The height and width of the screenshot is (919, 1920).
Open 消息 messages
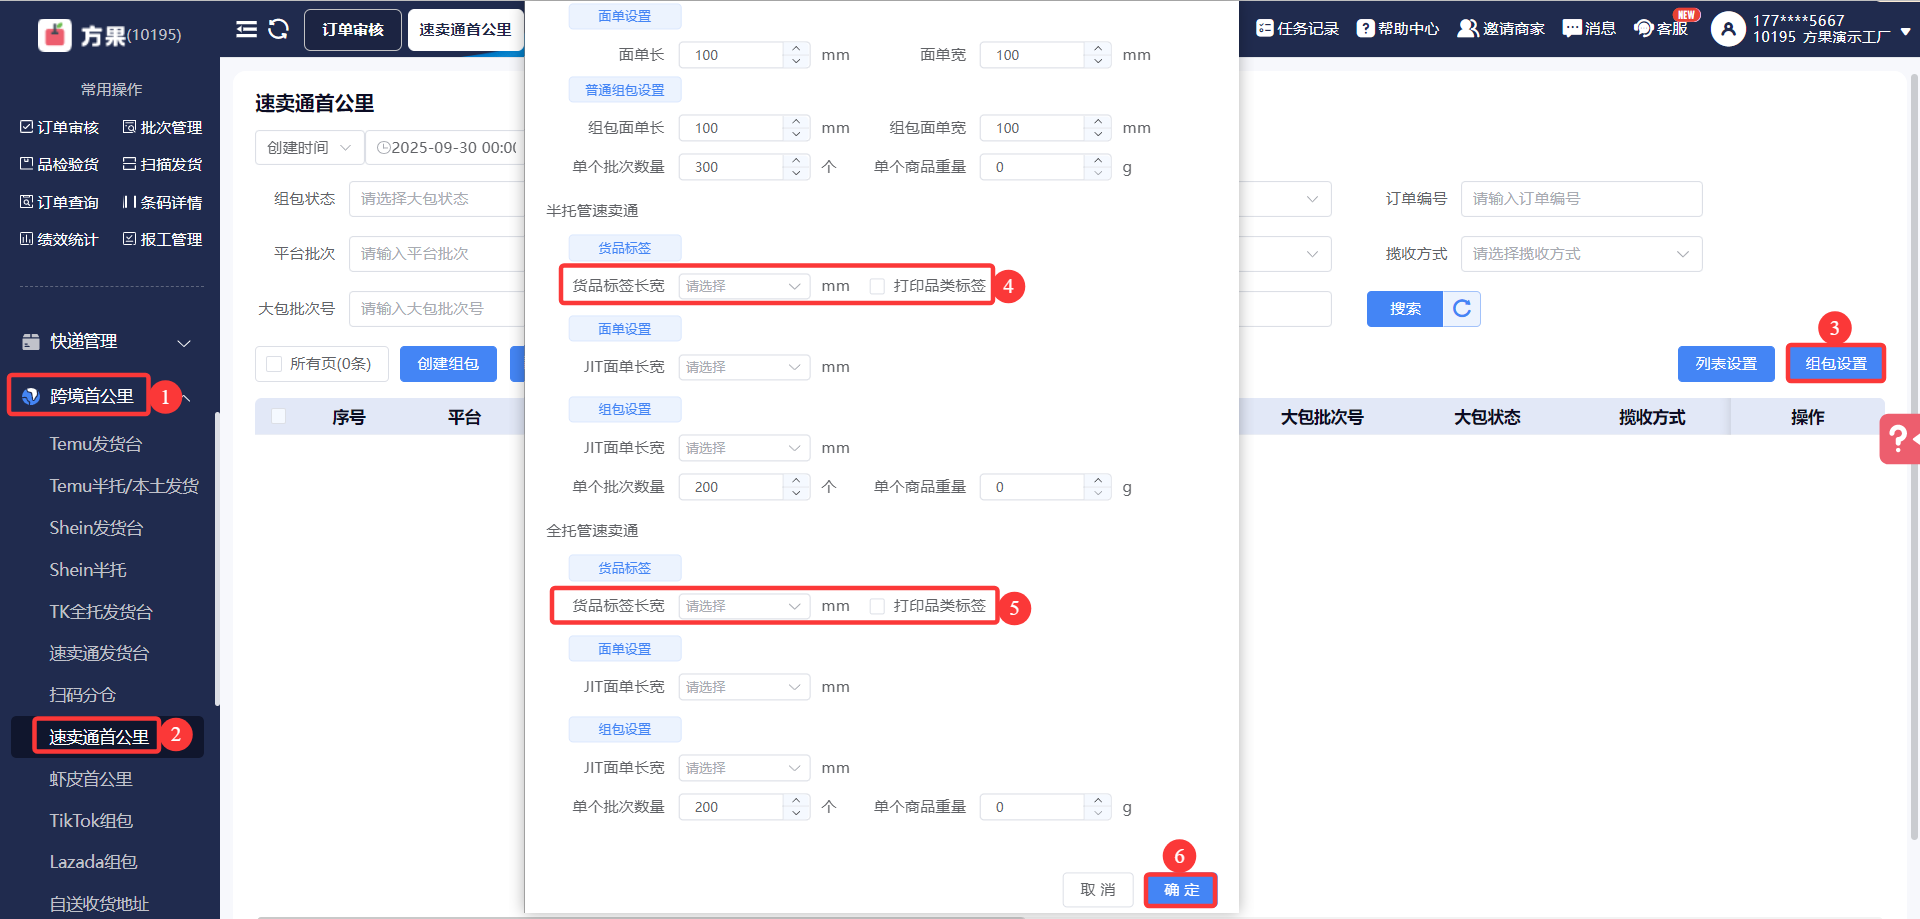(1589, 29)
